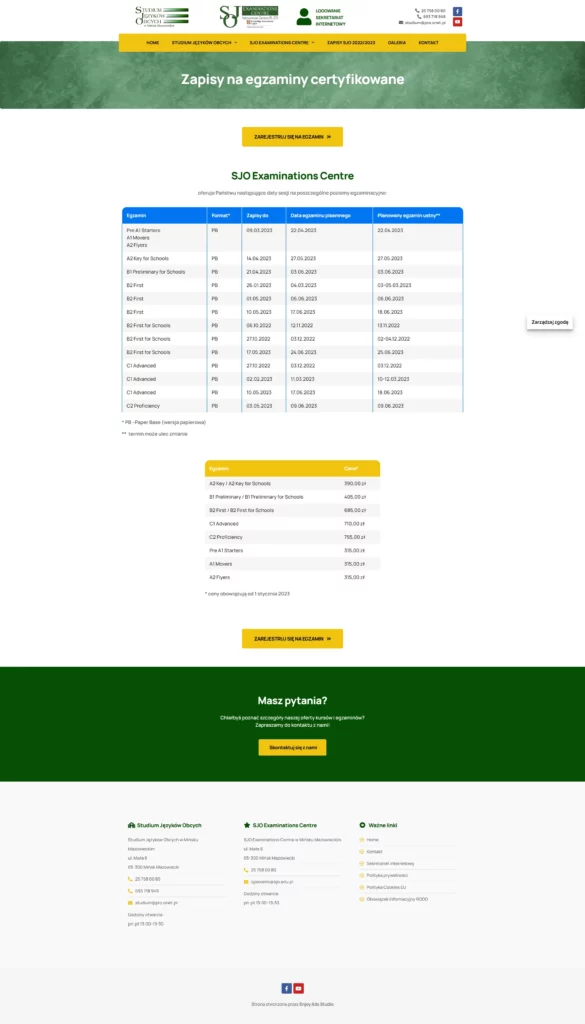Open the footer YouTube icon

[298, 988]
